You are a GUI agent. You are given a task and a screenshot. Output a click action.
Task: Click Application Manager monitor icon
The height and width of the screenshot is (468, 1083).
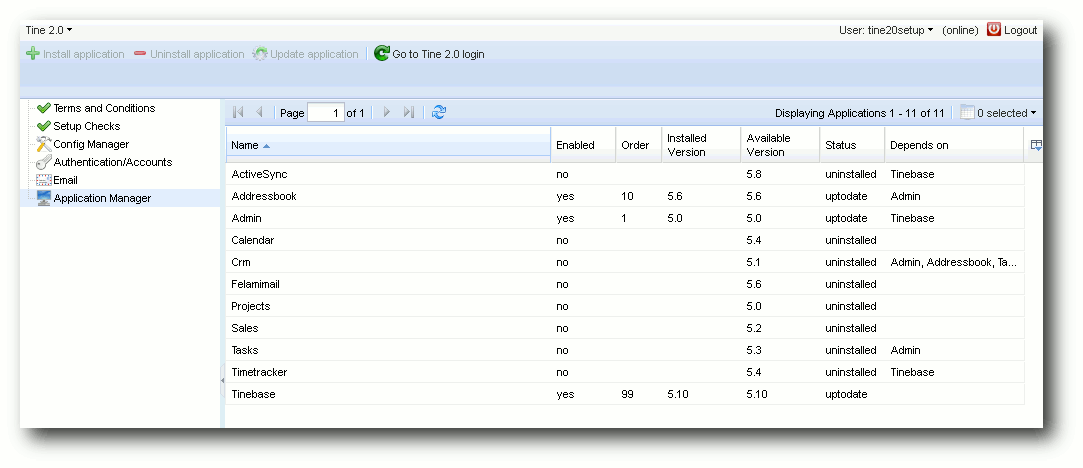[x=44, y=198]
